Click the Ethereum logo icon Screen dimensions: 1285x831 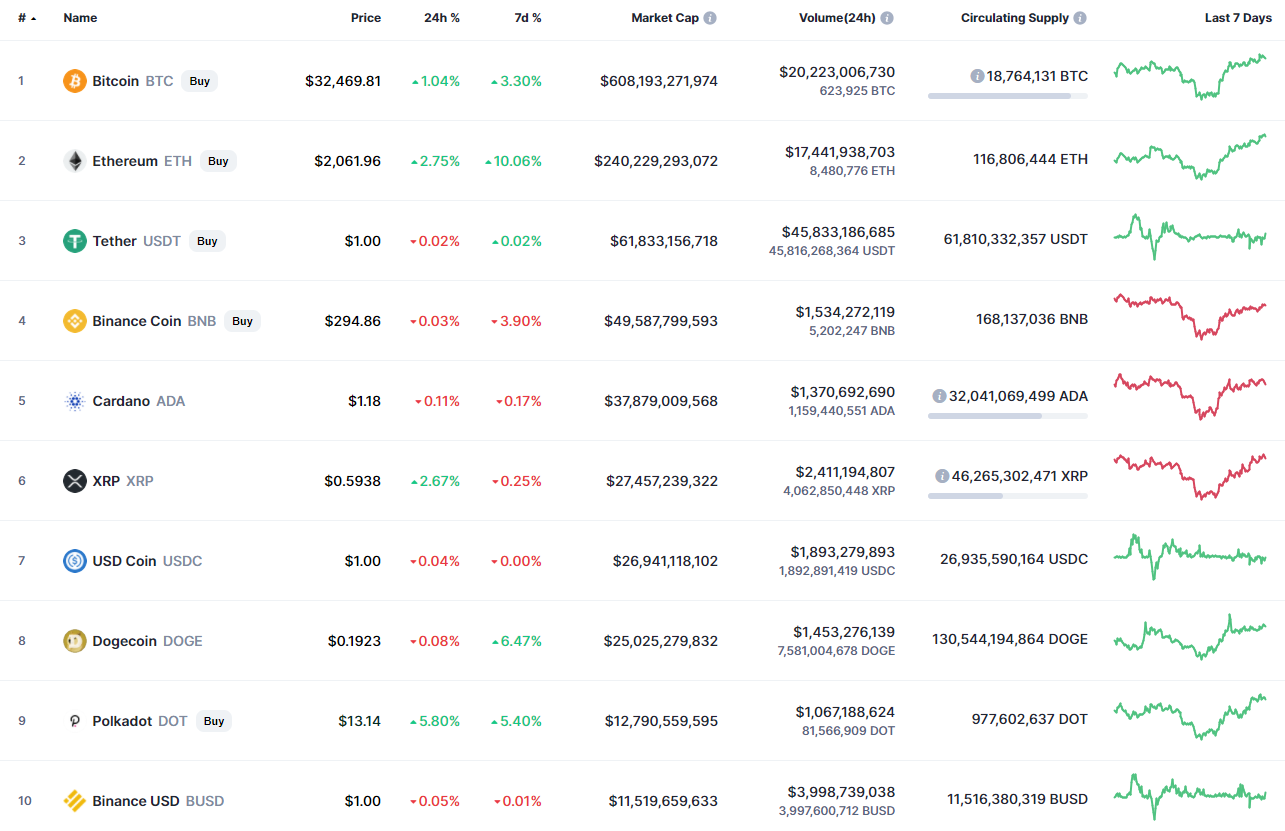tap(75, 161)
